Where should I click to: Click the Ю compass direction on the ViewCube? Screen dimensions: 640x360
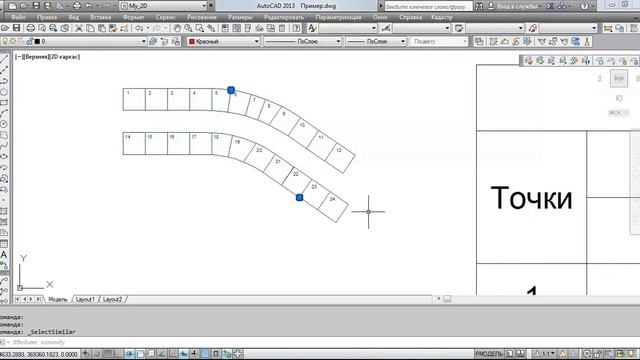click(619, 98)
